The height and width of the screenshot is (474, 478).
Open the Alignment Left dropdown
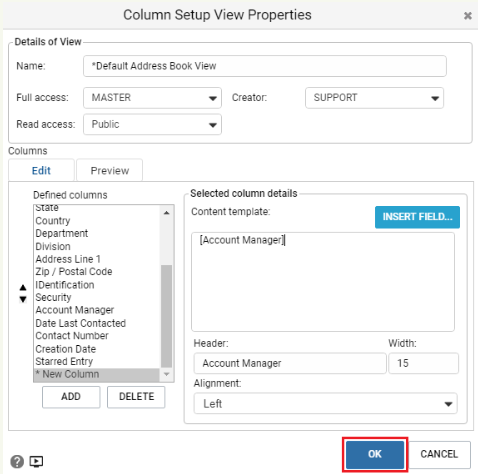(x=326, y=404)
